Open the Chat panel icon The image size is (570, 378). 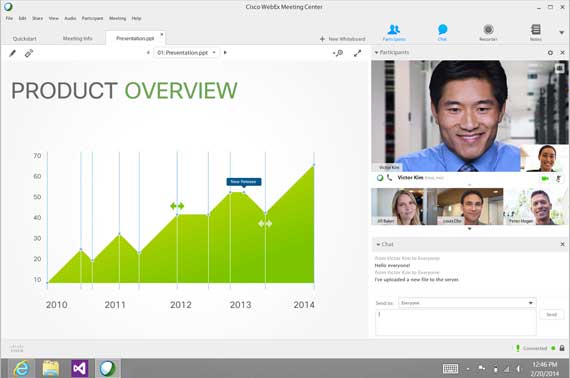pyautogui.click(x=442, y=32)
